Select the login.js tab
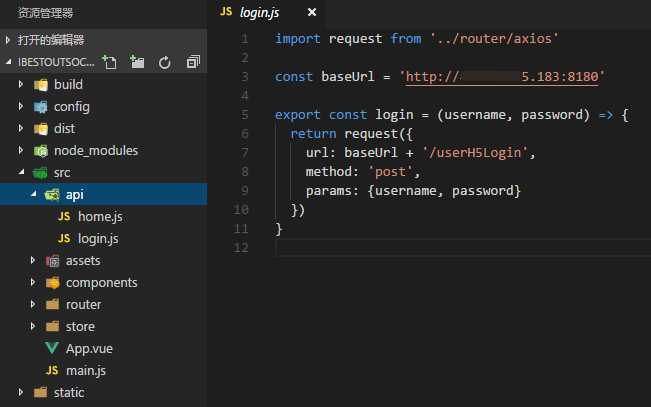 point(266,13)
